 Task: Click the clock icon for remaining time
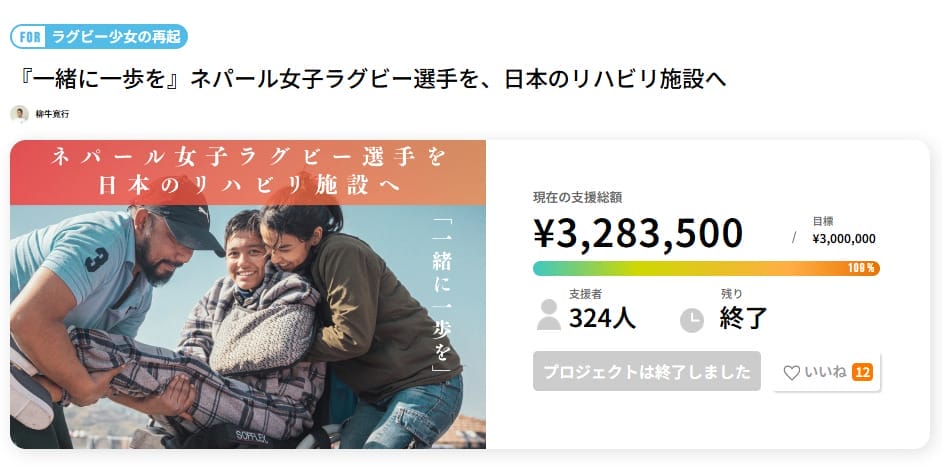(691, 320)
